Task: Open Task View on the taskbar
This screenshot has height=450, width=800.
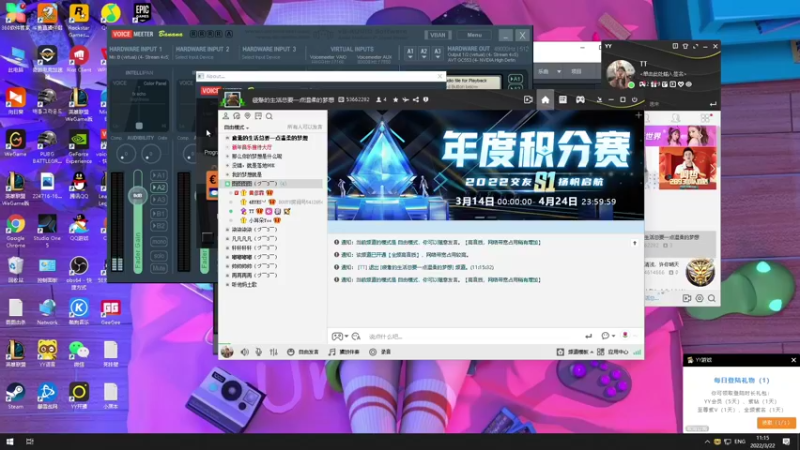Action: 30,442
